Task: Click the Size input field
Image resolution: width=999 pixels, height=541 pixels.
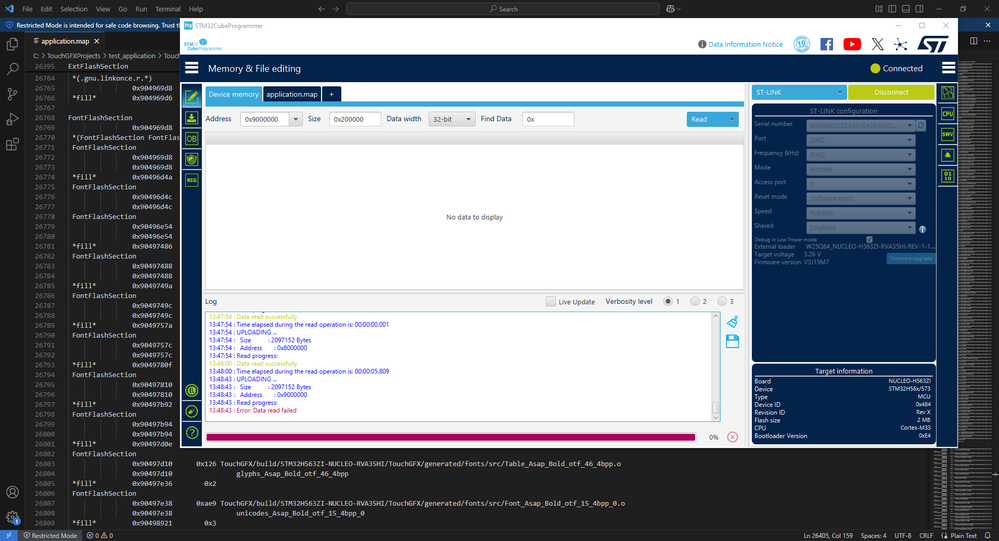Action: click(355, 119)
